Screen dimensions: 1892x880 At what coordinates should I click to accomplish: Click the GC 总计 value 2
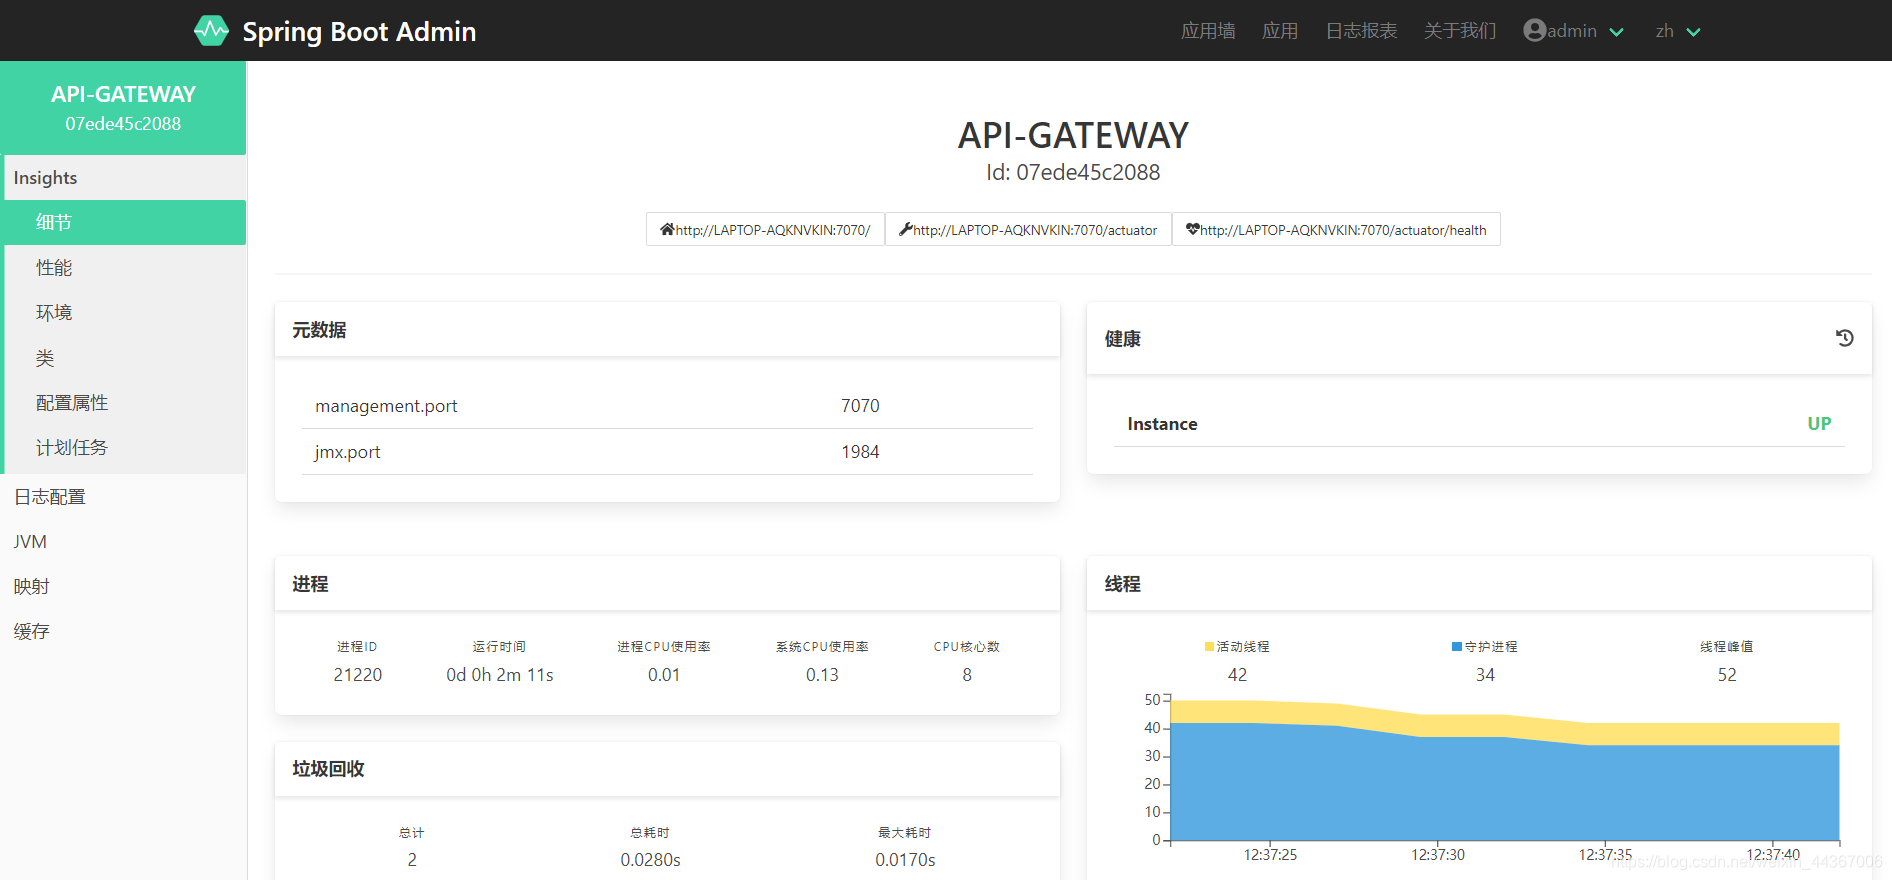pos(412,860)
